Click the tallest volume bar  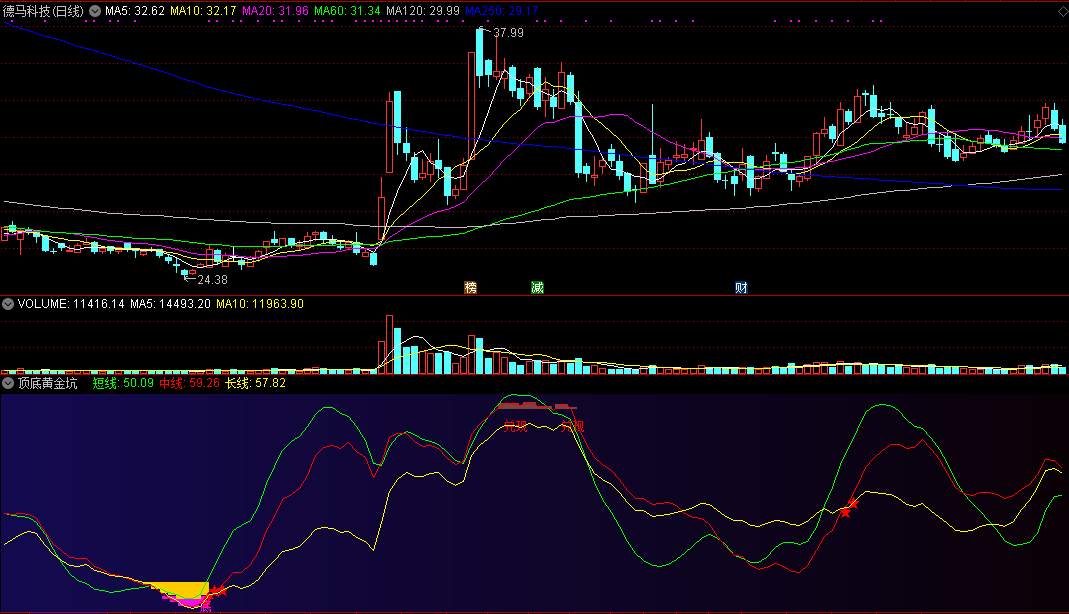point(389,344)
